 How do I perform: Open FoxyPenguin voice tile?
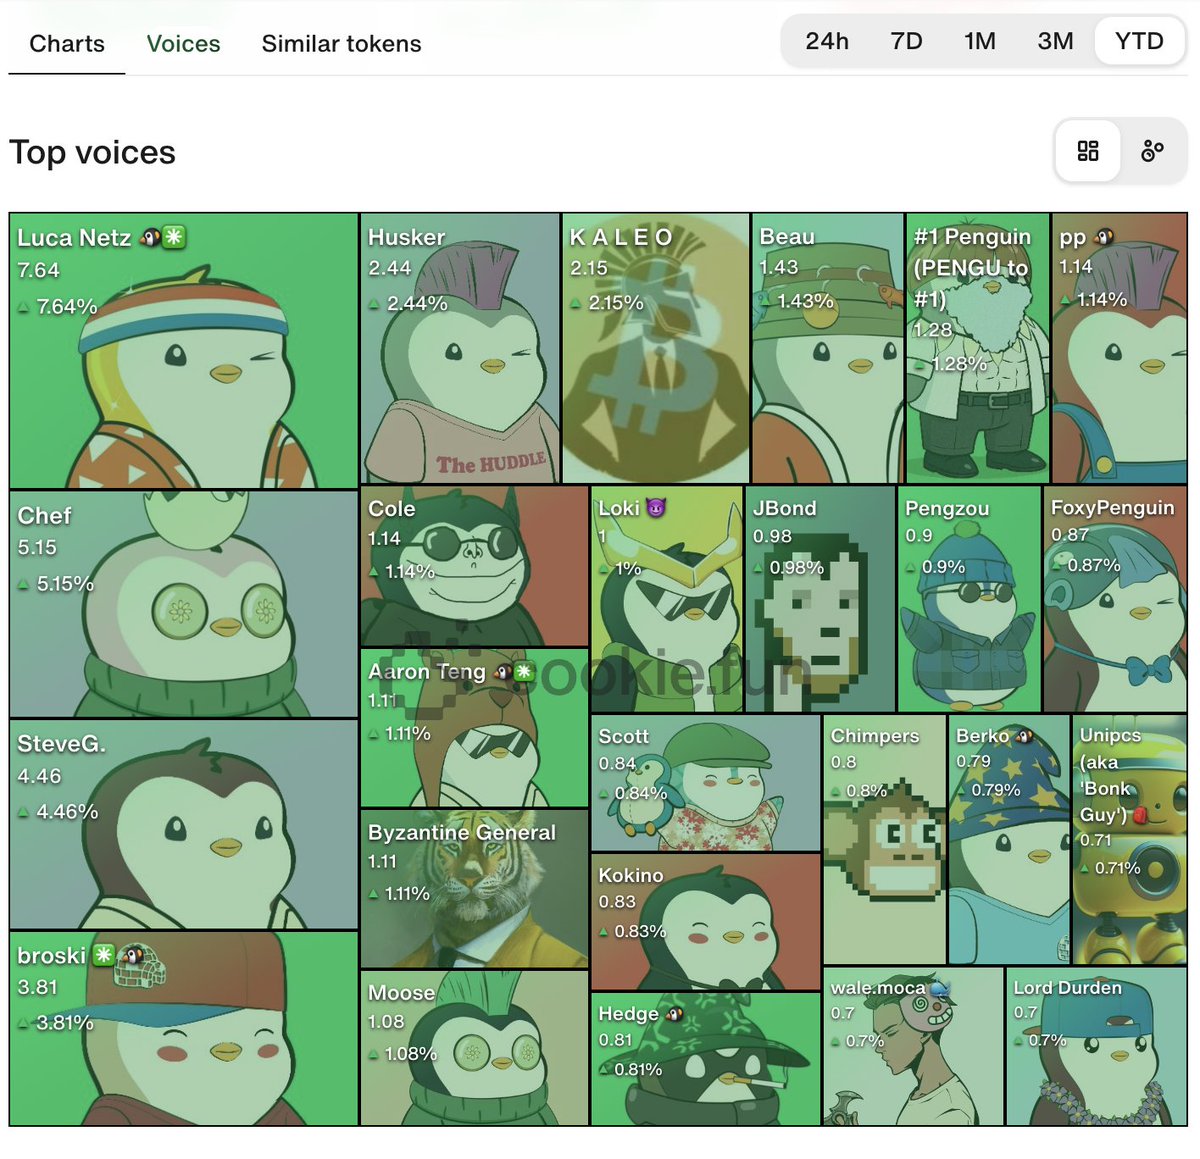click(1115, 599)
